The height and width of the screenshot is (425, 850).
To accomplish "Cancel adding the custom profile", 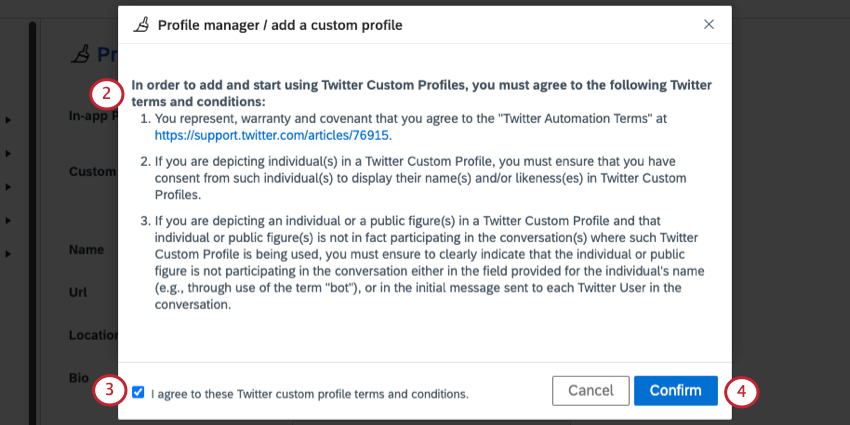I will pyautogui.click(x=591, y=391).
